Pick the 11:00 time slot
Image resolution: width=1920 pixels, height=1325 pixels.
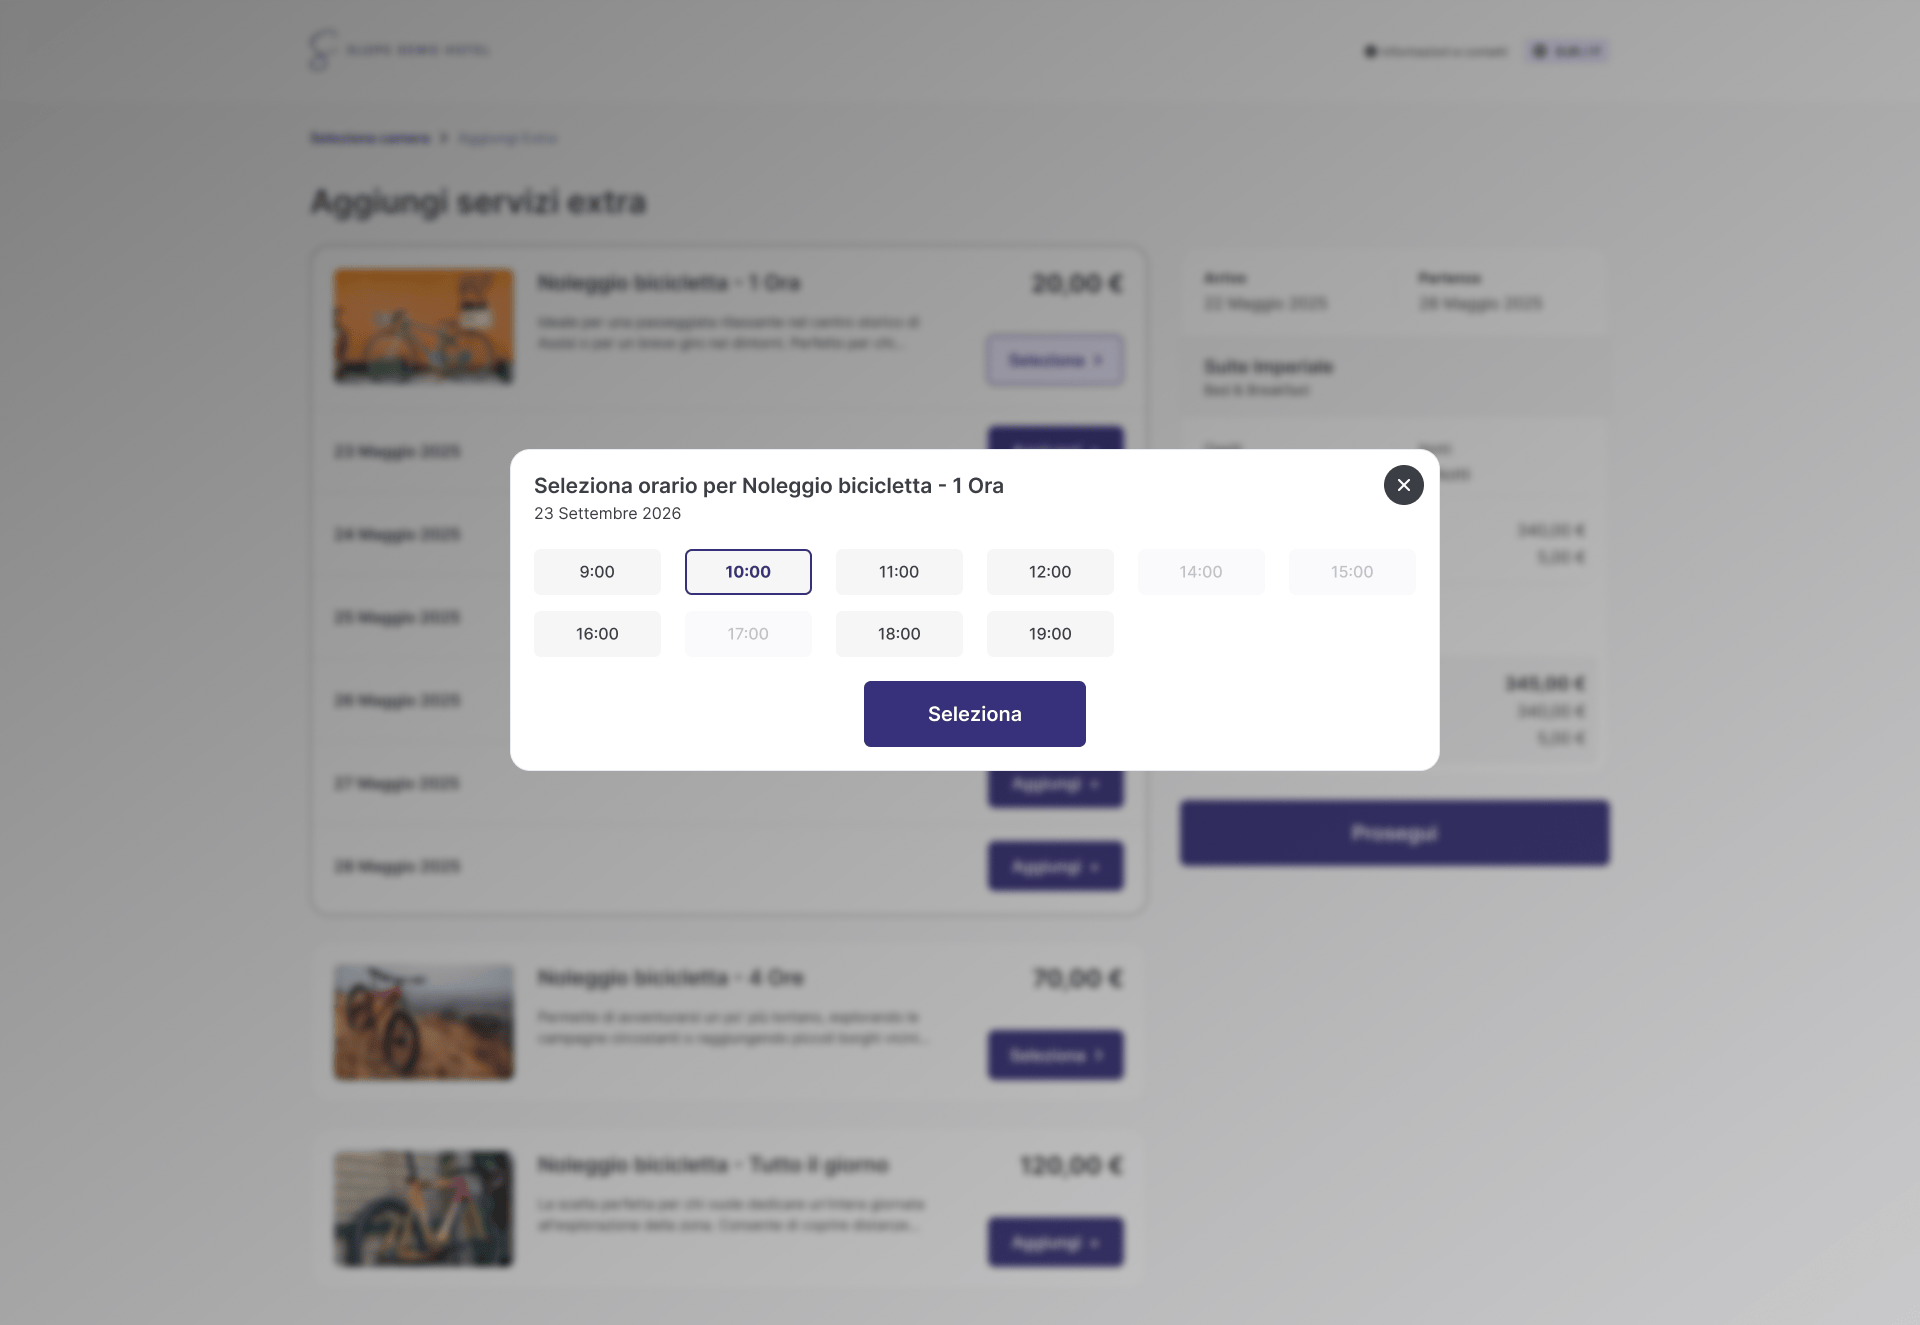click(899, 572)
